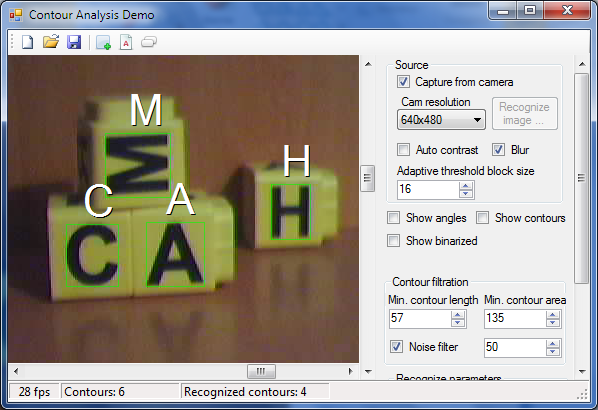Click the '28 fps' status bar entry

tap(34, 392)
